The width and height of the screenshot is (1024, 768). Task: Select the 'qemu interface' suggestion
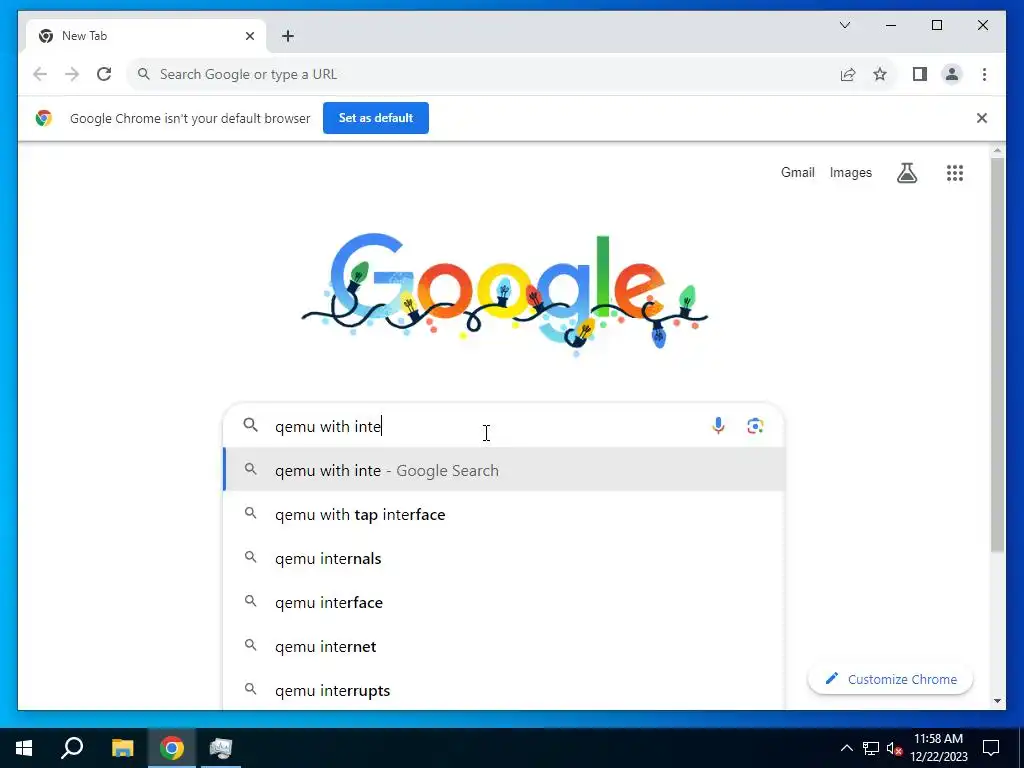point(504,602)
